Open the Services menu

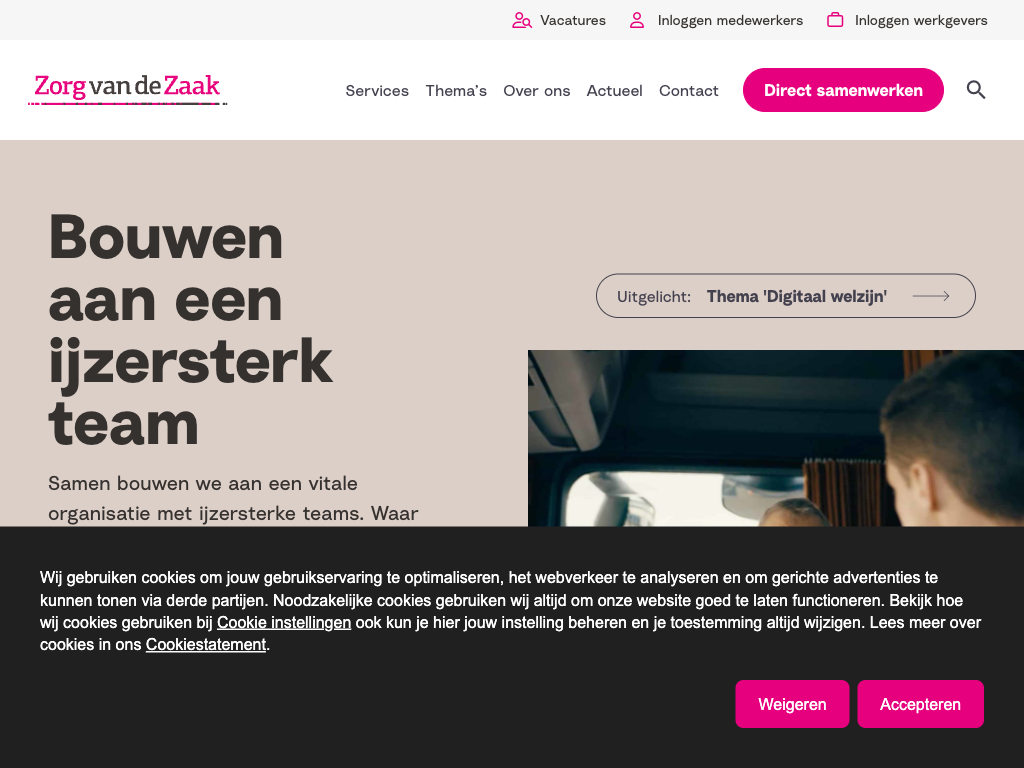pos(377,91)
